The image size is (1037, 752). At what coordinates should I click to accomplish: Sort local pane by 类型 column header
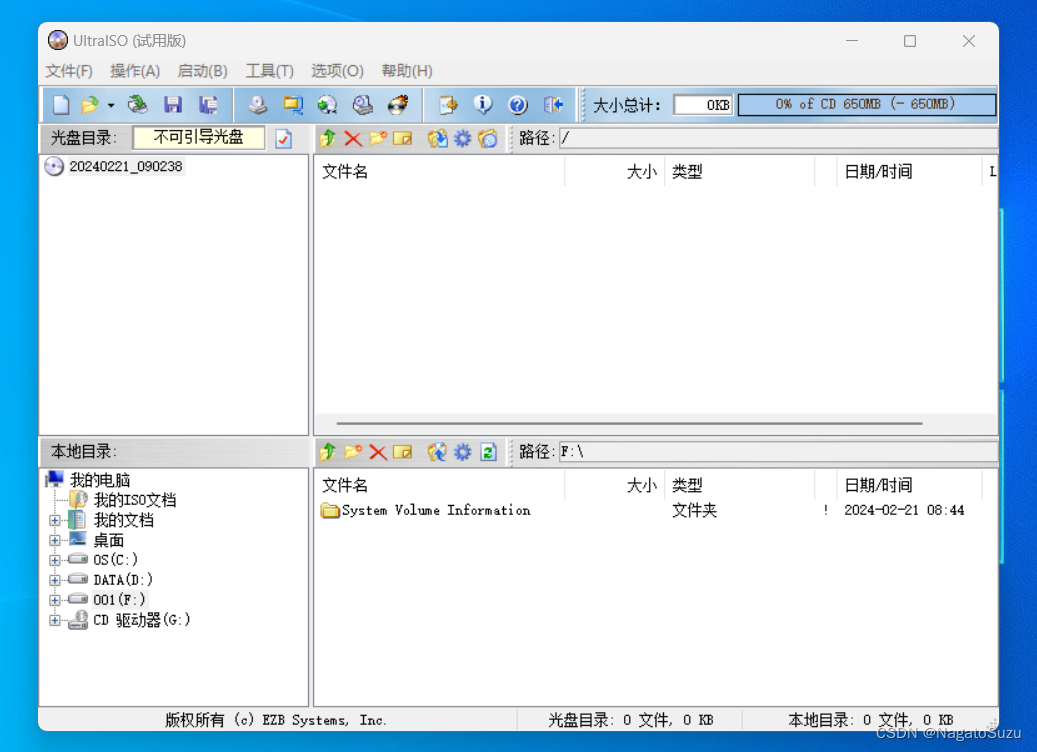739,485
